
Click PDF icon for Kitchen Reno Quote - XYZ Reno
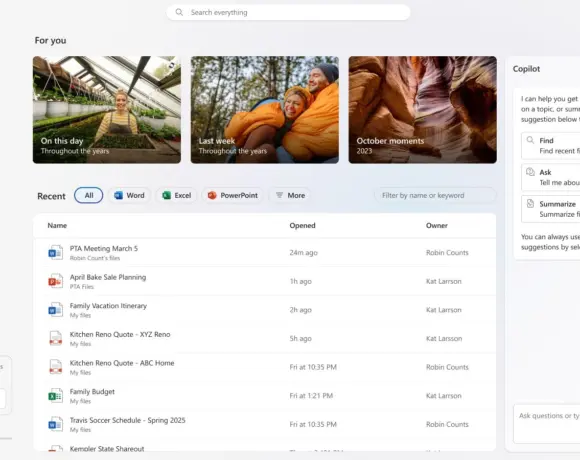tap(55, 338)
